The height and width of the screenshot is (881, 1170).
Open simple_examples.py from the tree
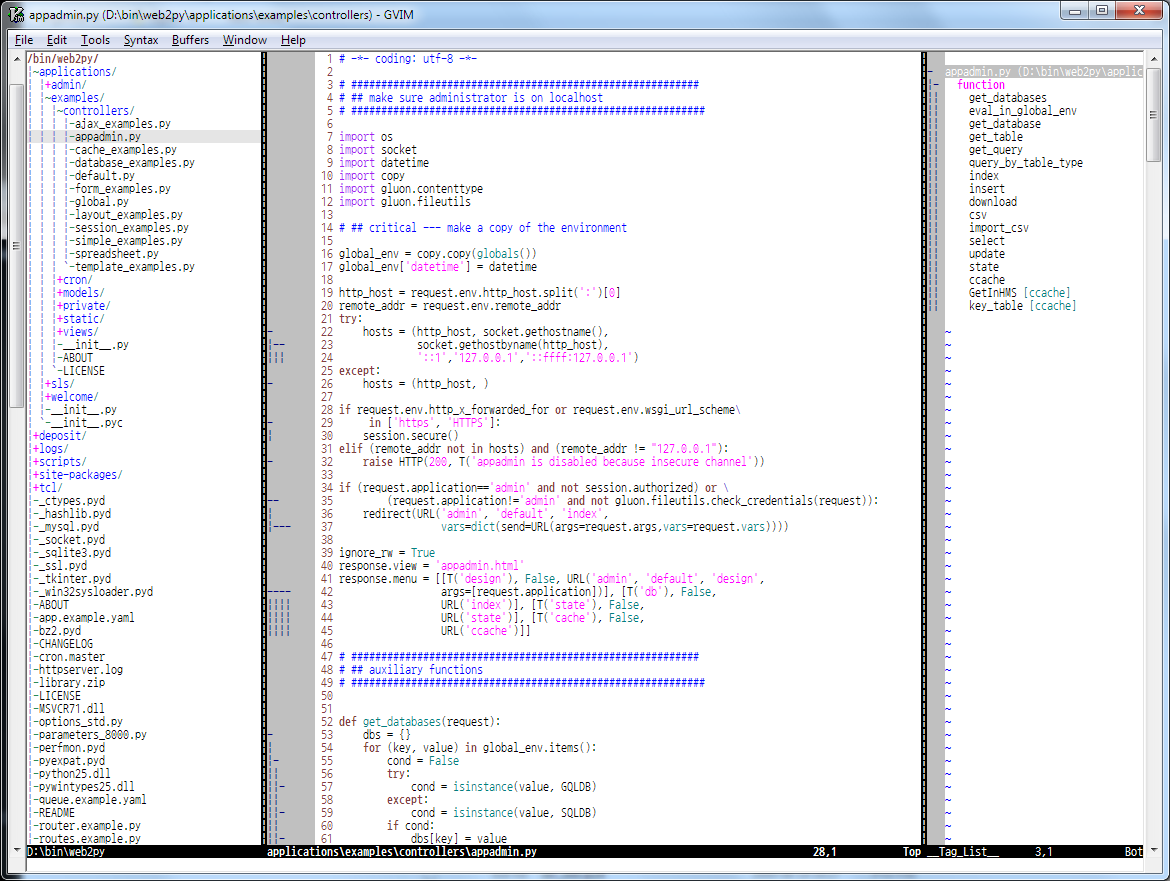[x=128, y=241]
